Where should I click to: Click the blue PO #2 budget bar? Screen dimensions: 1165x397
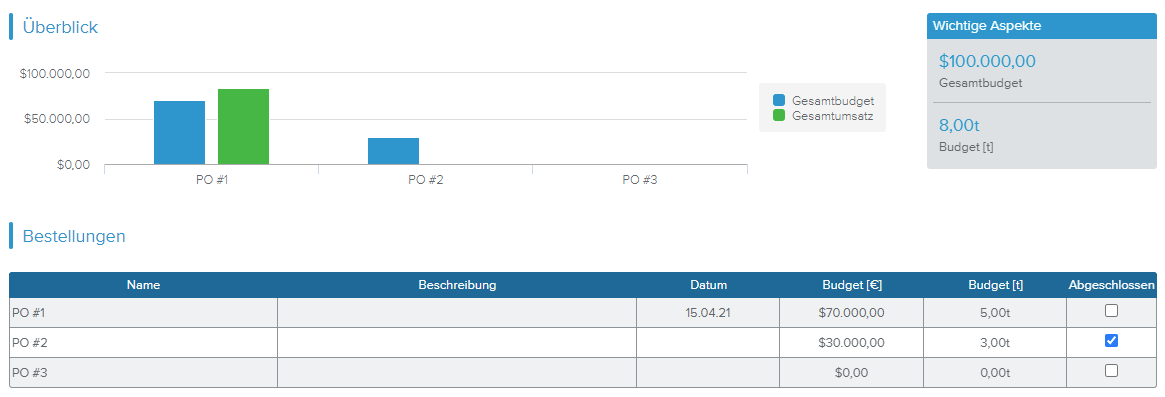(x=393, y=151)
